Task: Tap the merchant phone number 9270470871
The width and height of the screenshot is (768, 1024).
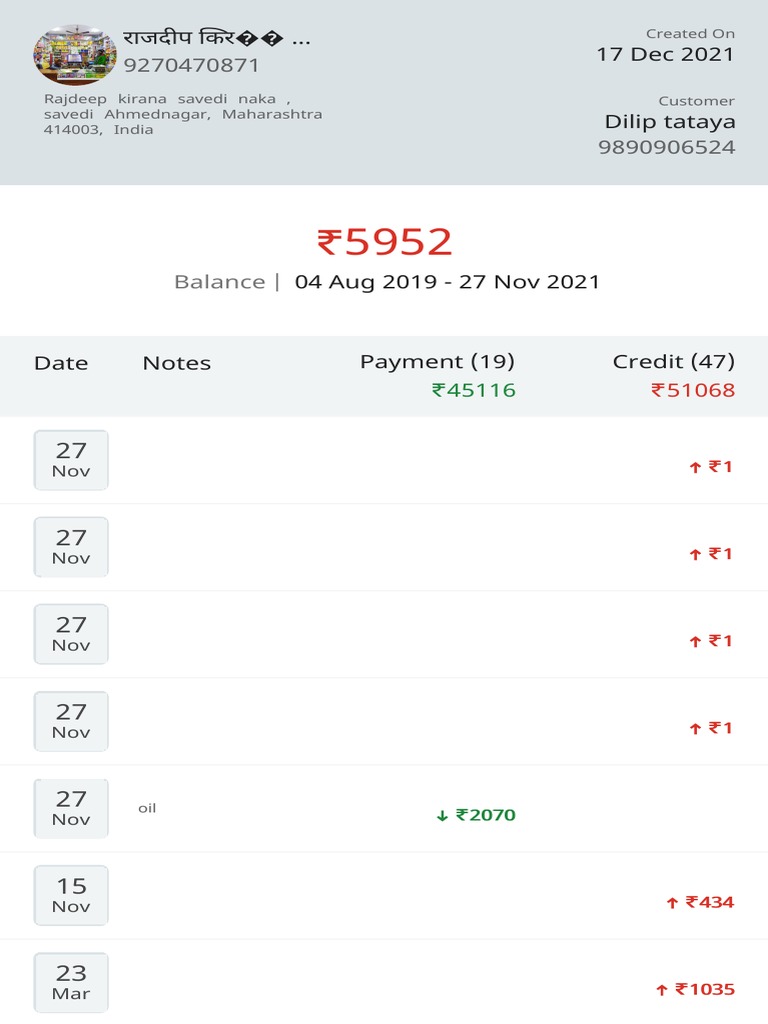Action: point(191,65)
